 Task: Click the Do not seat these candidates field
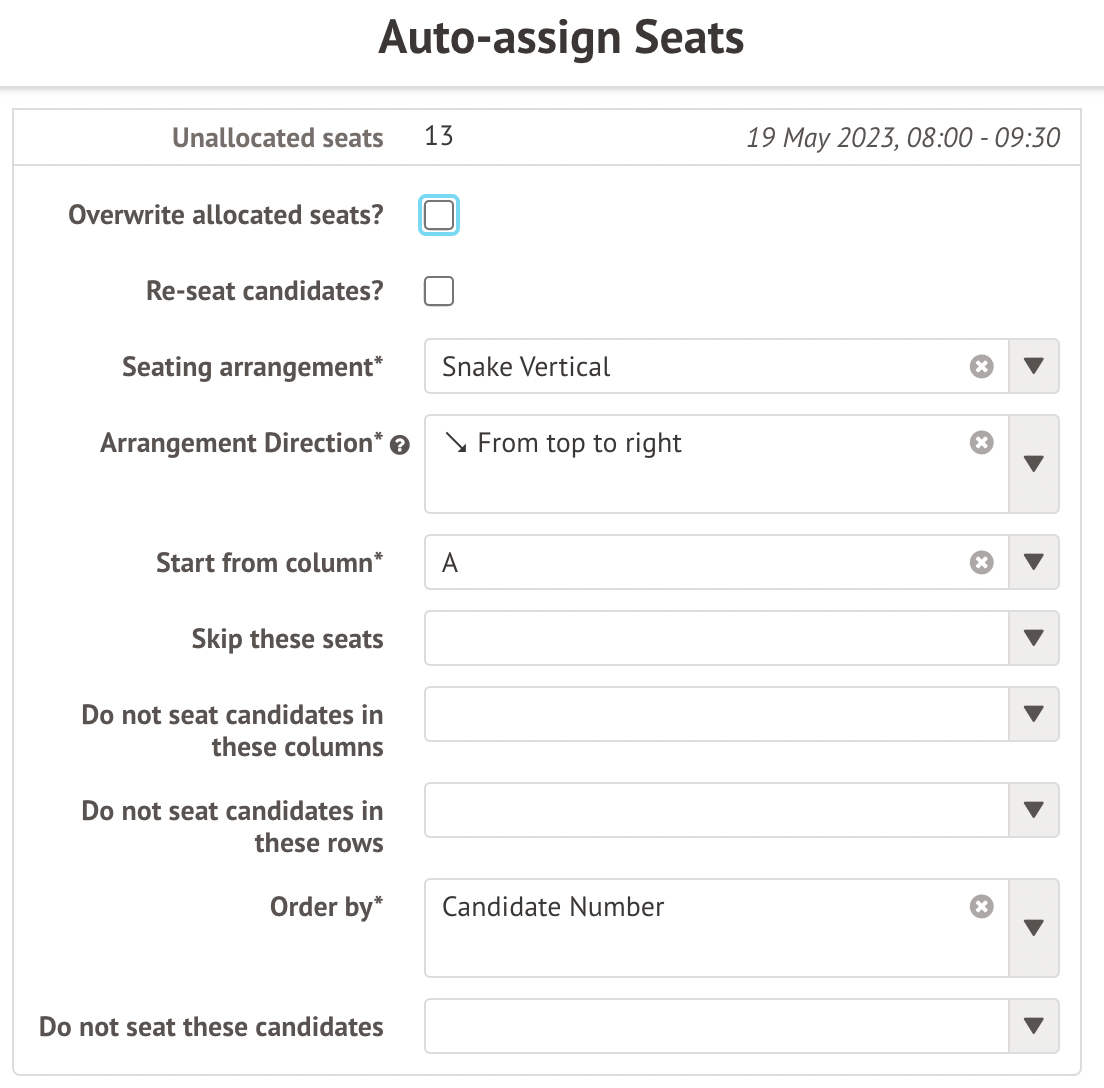715,1026
